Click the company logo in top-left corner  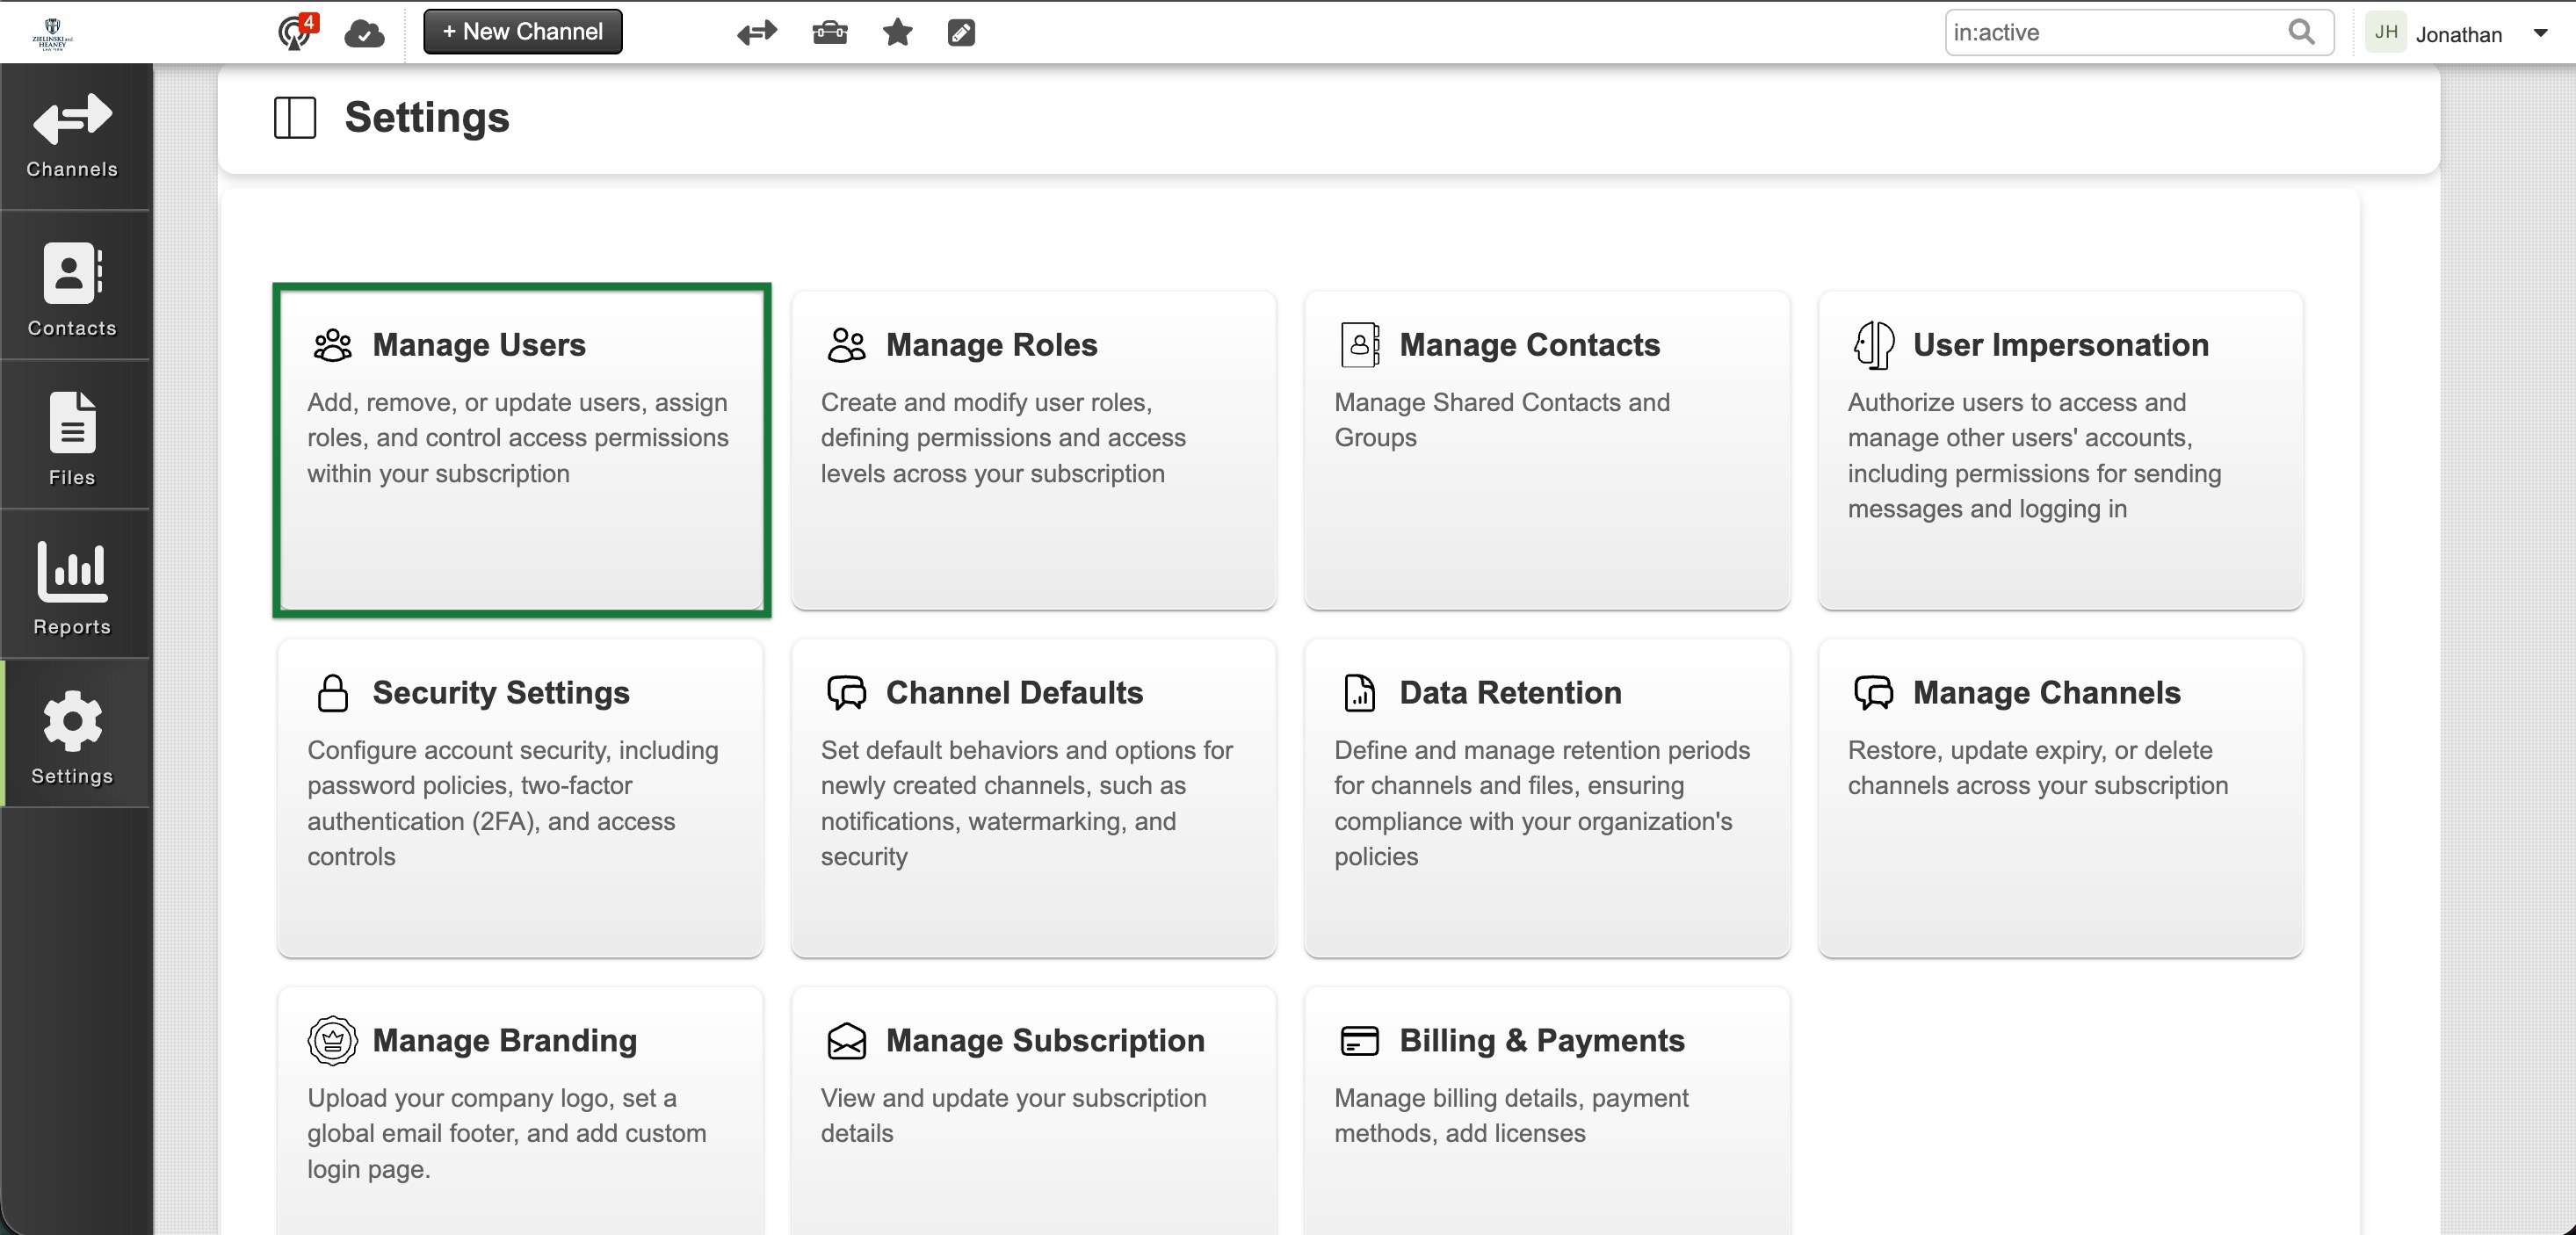(x=52, y=33)
